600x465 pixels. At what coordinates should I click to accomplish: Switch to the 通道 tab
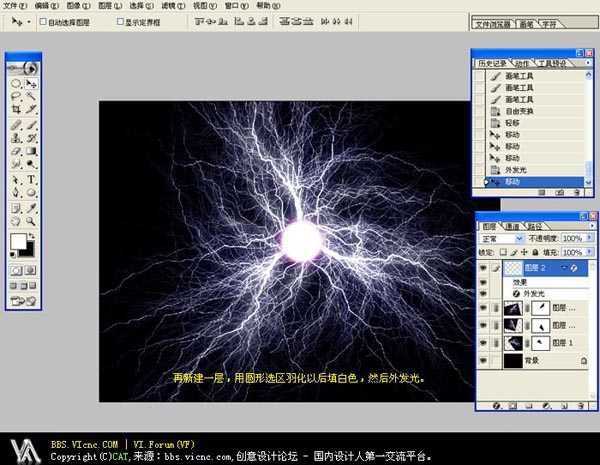[x=512, y=227]
